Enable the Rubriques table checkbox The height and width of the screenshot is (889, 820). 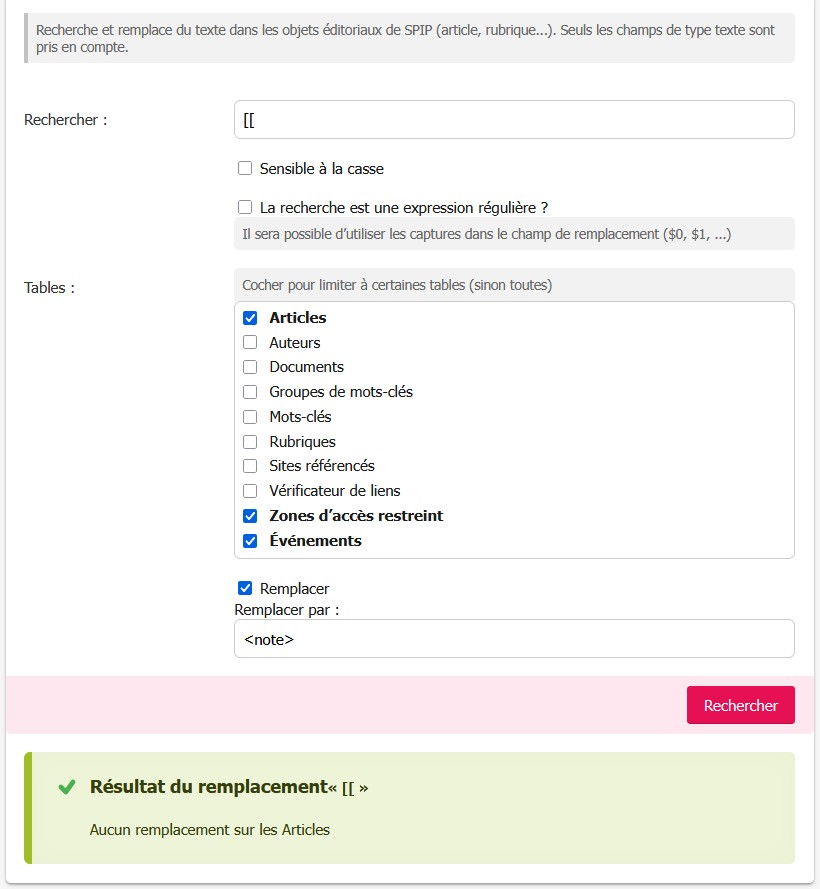tap(251, 442)
